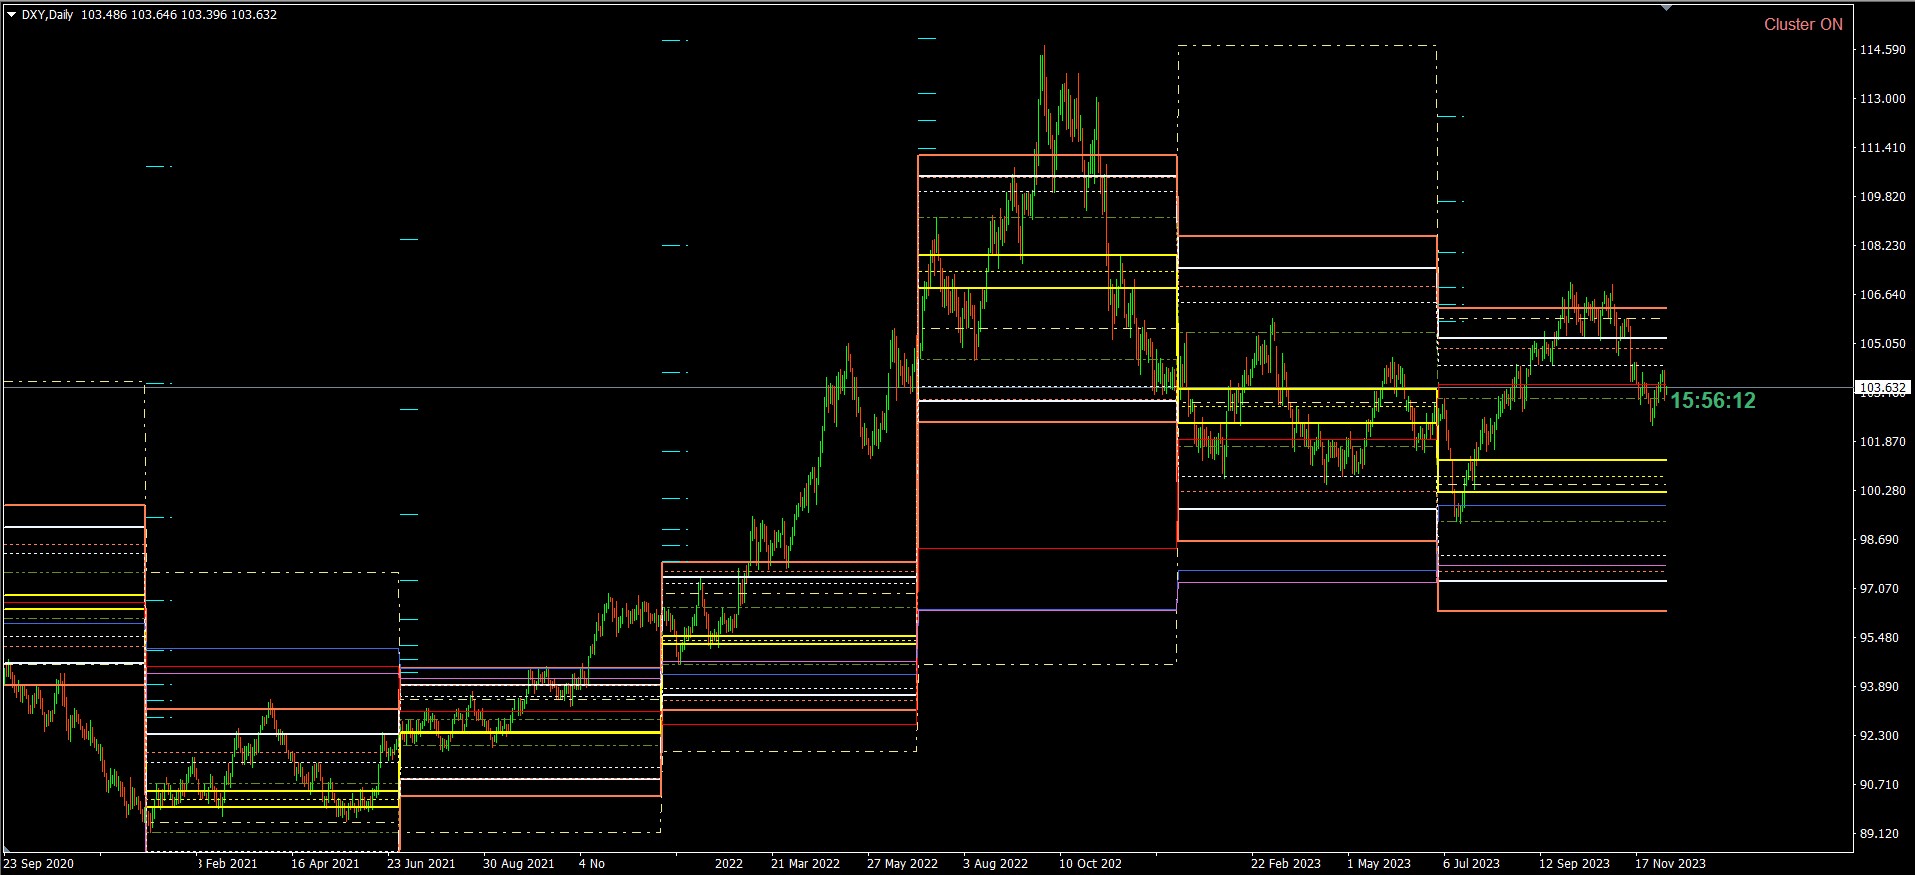
Task: Click price scale value 90.710
Action: click(x=1878, y=785)
